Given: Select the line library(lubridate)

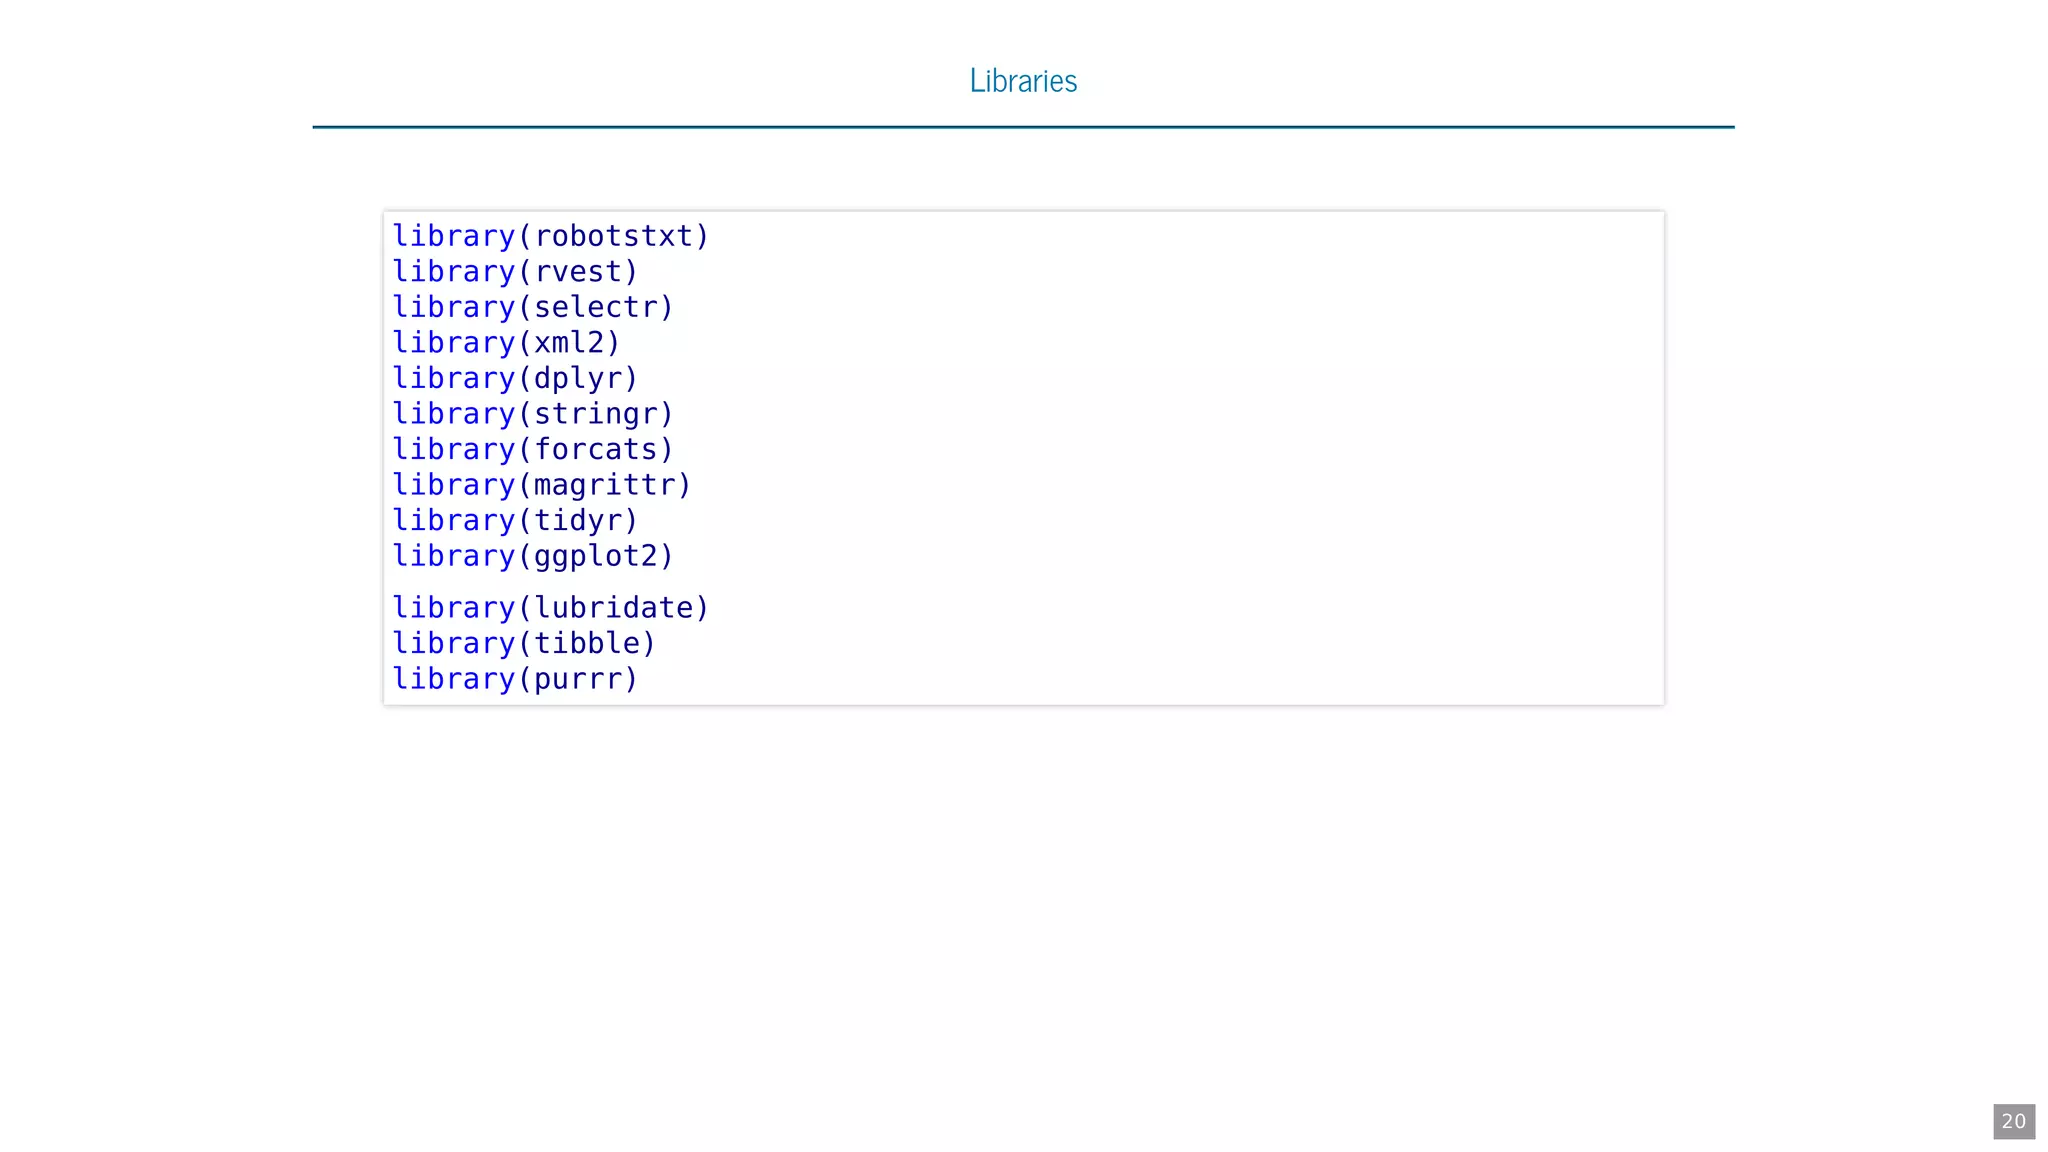Looking at the screenshot, I should 550,608.
